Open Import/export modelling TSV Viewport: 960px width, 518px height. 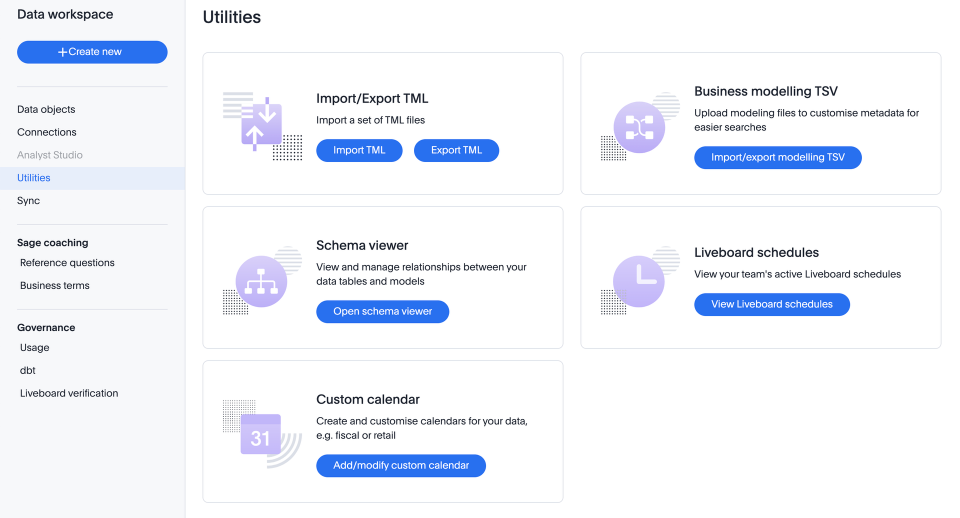[777, 158]
